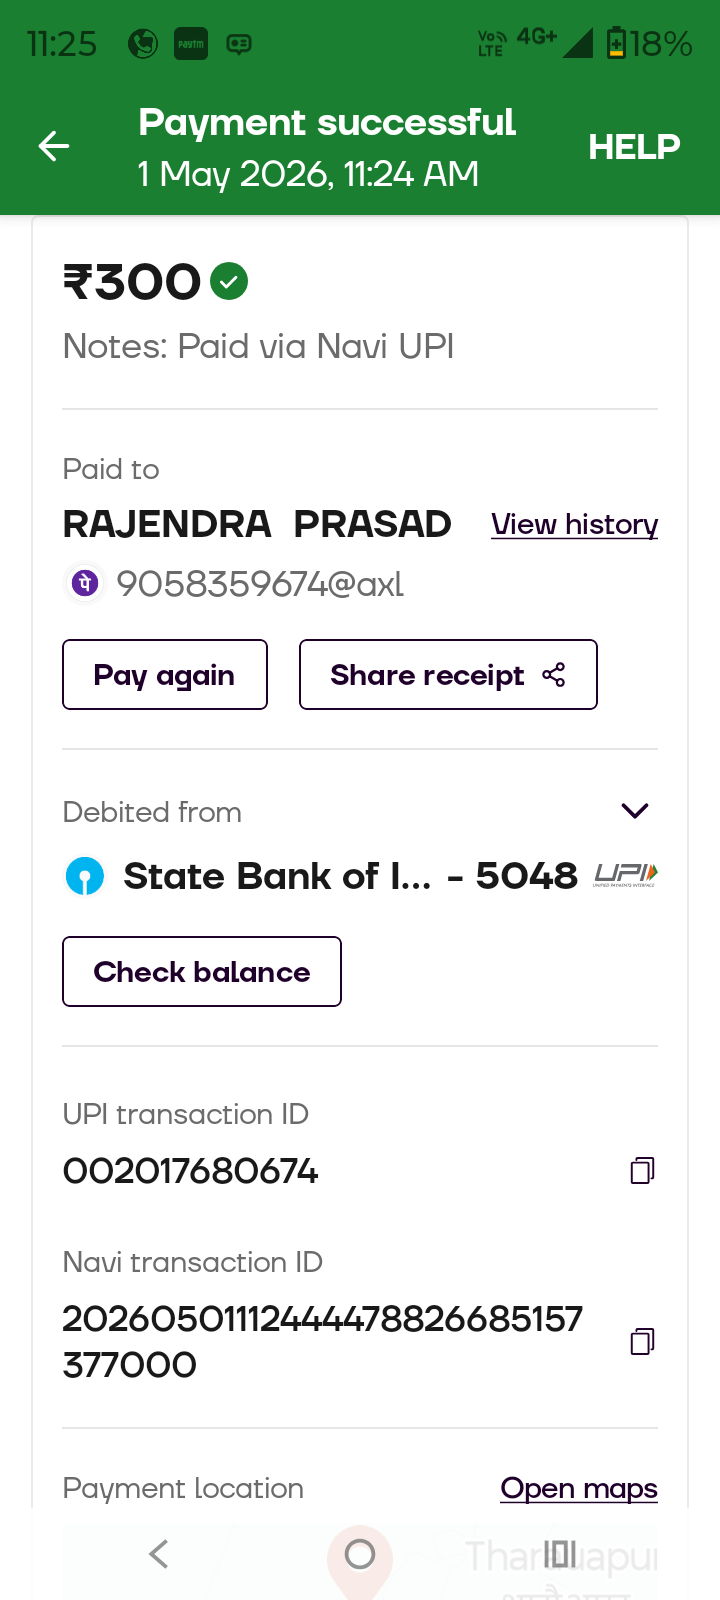This screenshot has width=720, height=1600.
Task: Open maps link for payment location
Action: tap(579, 1488)
